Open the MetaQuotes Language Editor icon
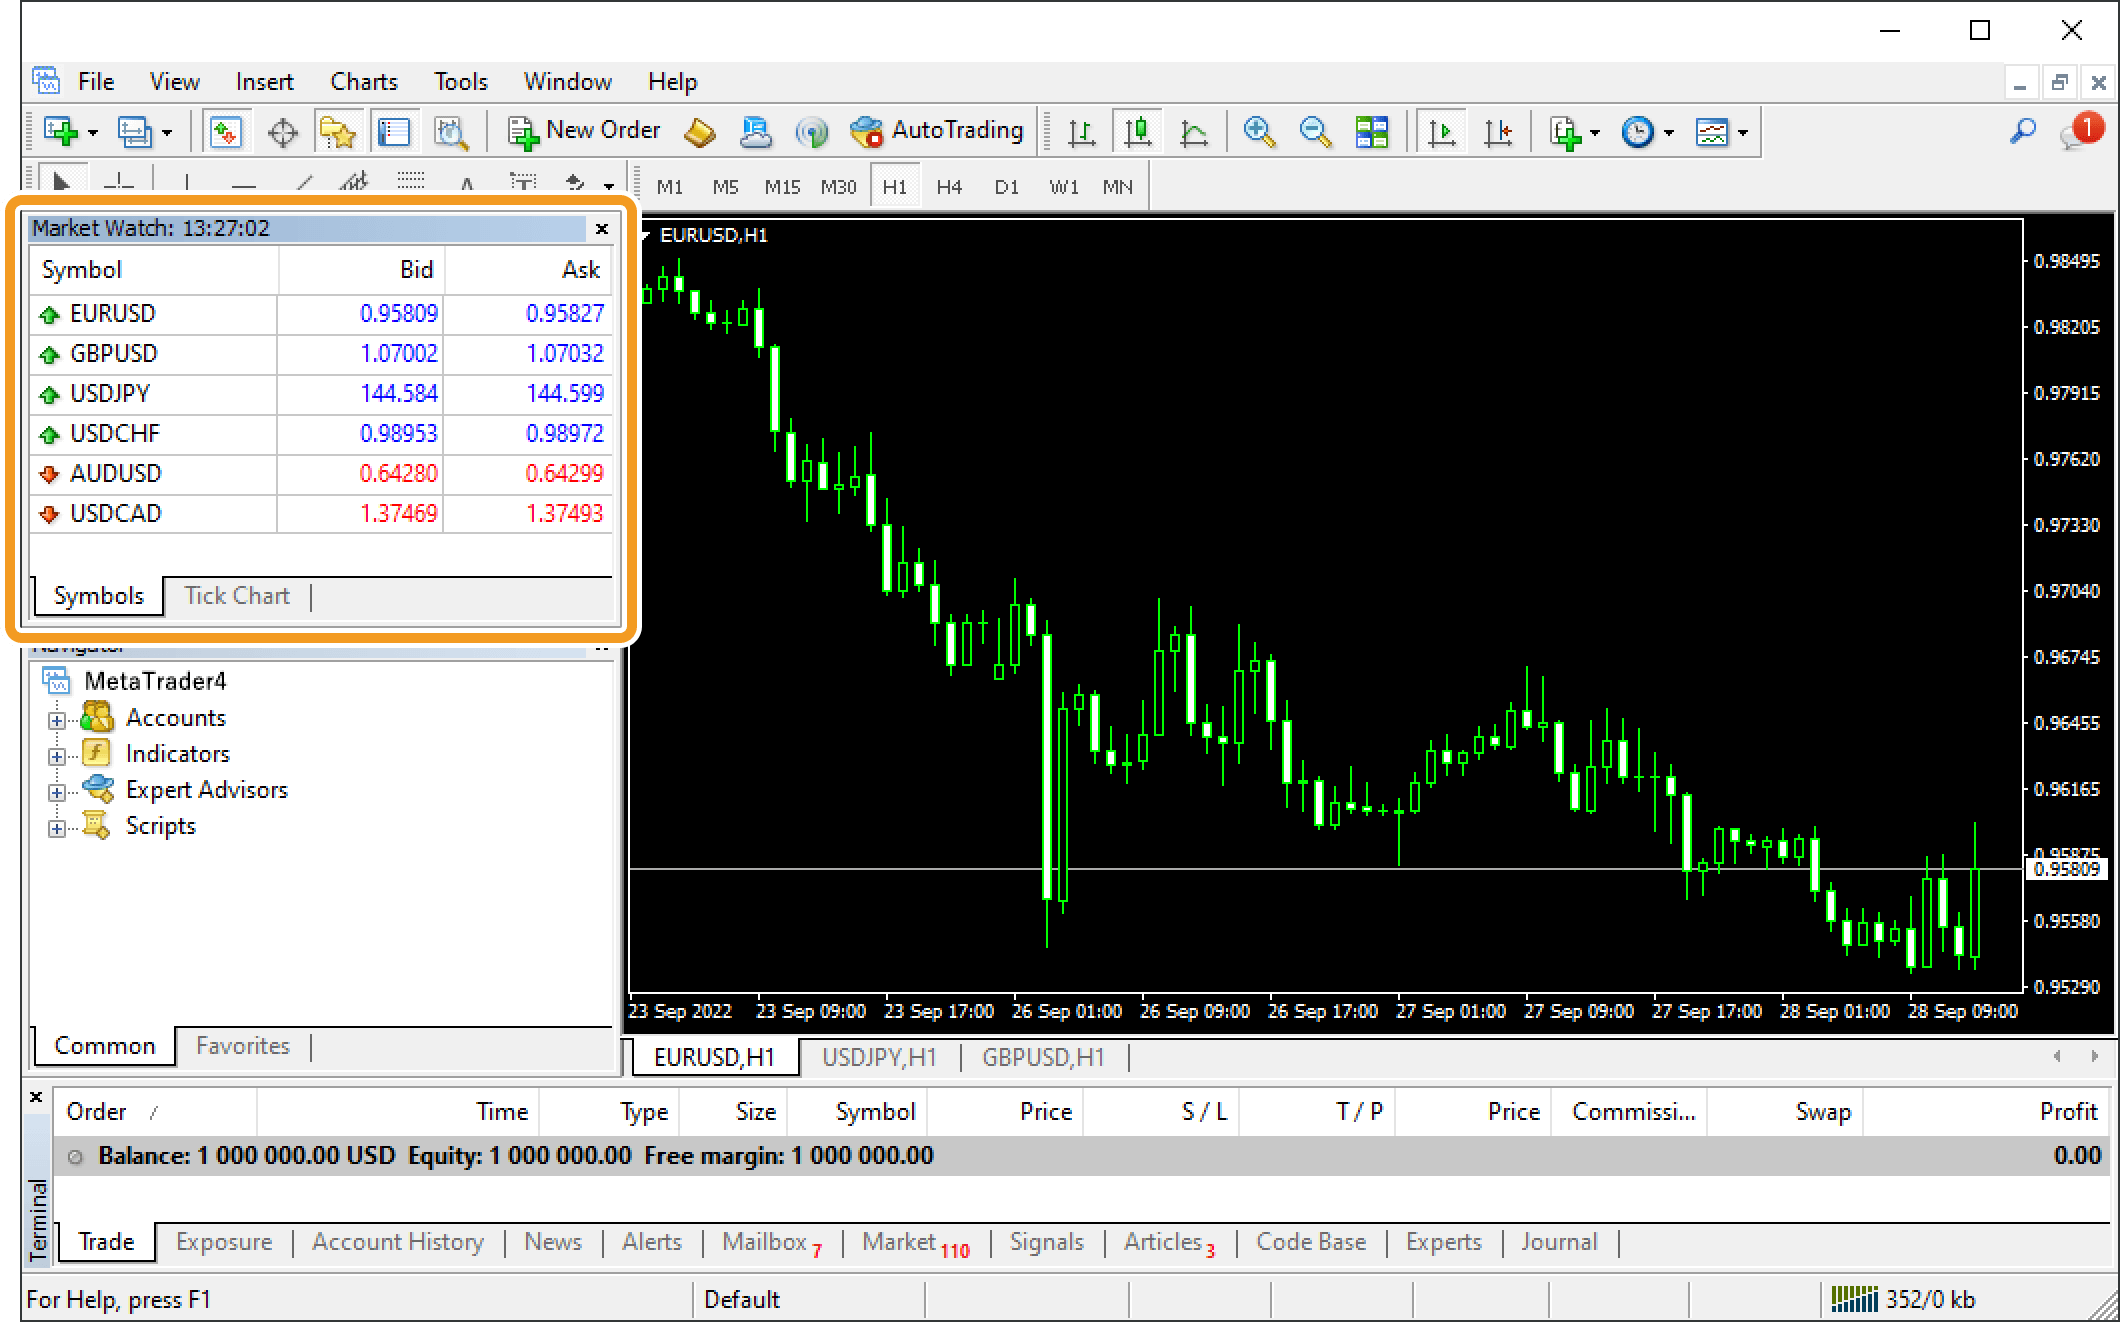 click(699, 132)
